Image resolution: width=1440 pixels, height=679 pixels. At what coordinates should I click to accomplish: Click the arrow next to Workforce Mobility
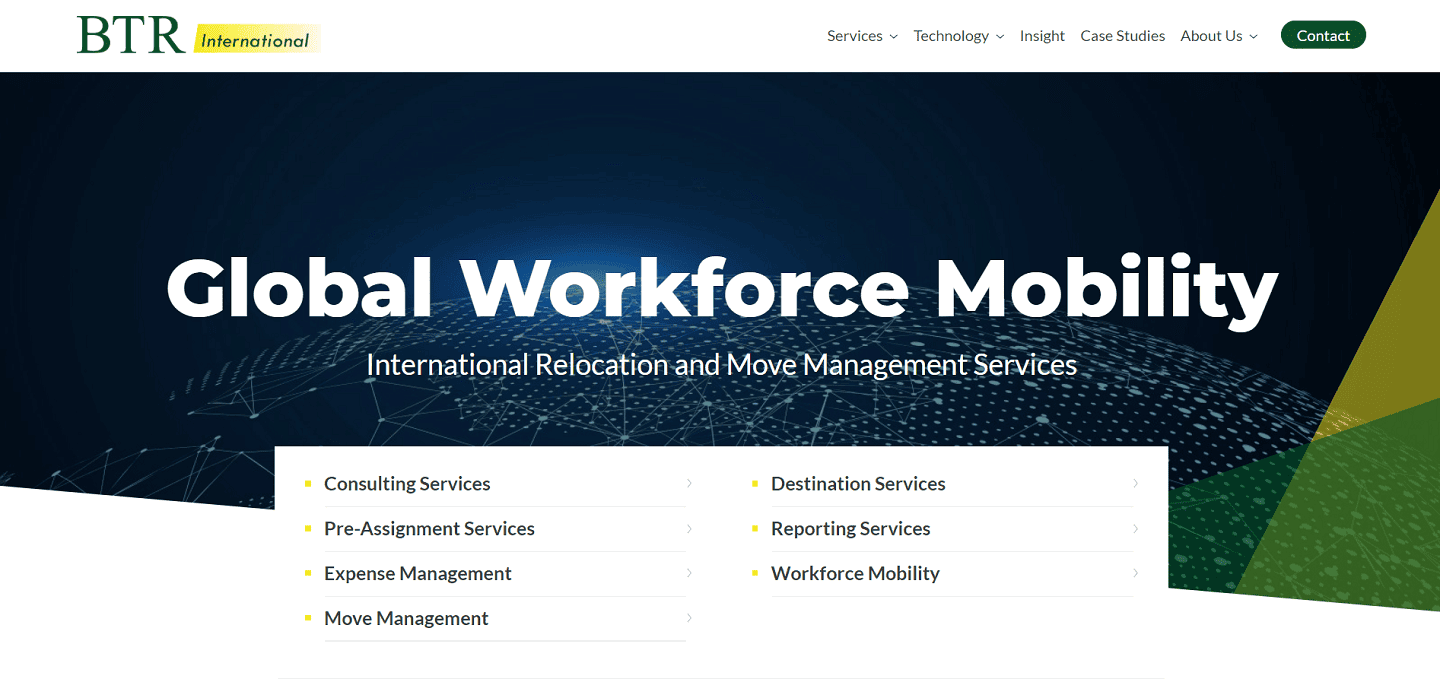tap(1135, 573)
